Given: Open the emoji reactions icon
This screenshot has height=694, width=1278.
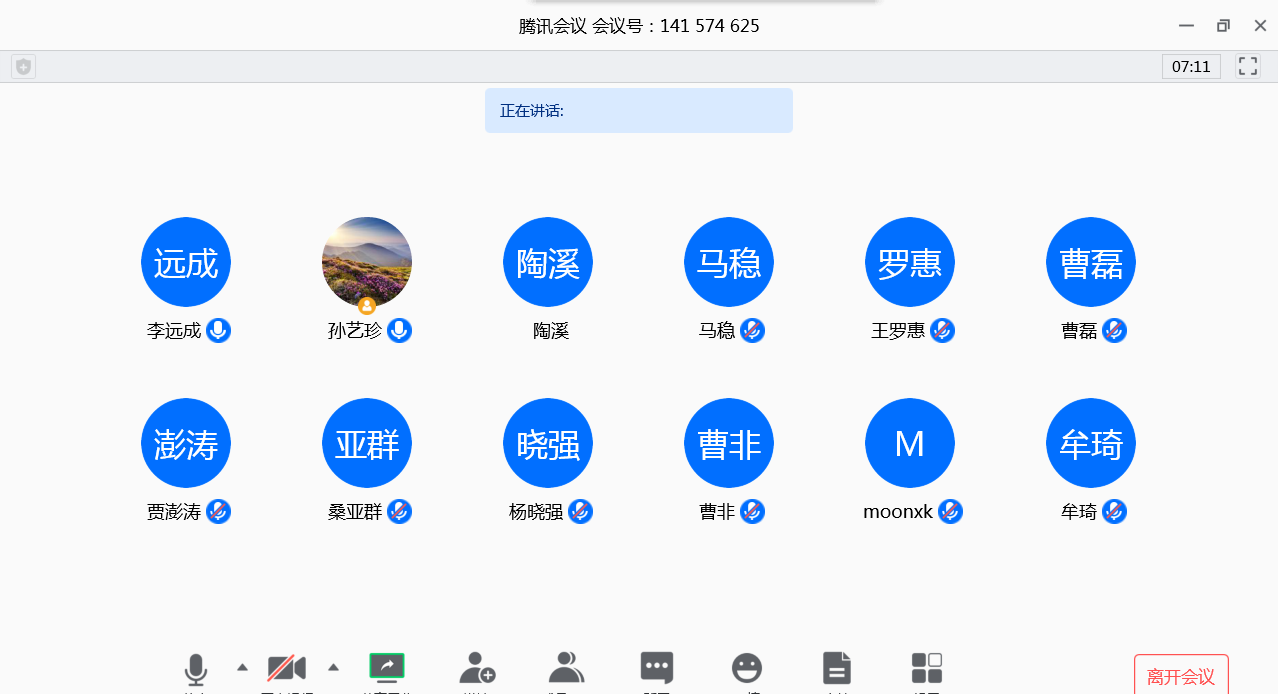Looking at the screenshot, I should pos(747,668).
